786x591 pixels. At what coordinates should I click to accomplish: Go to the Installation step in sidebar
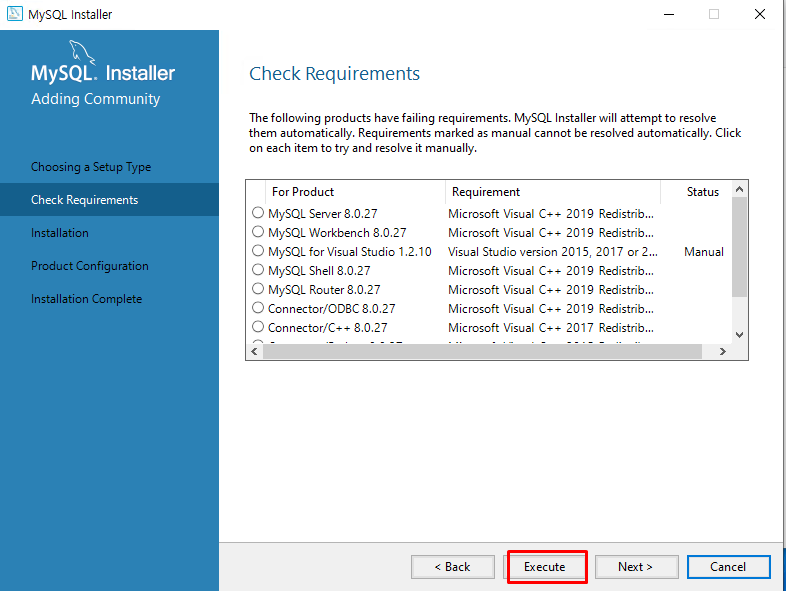pos(60,233)
